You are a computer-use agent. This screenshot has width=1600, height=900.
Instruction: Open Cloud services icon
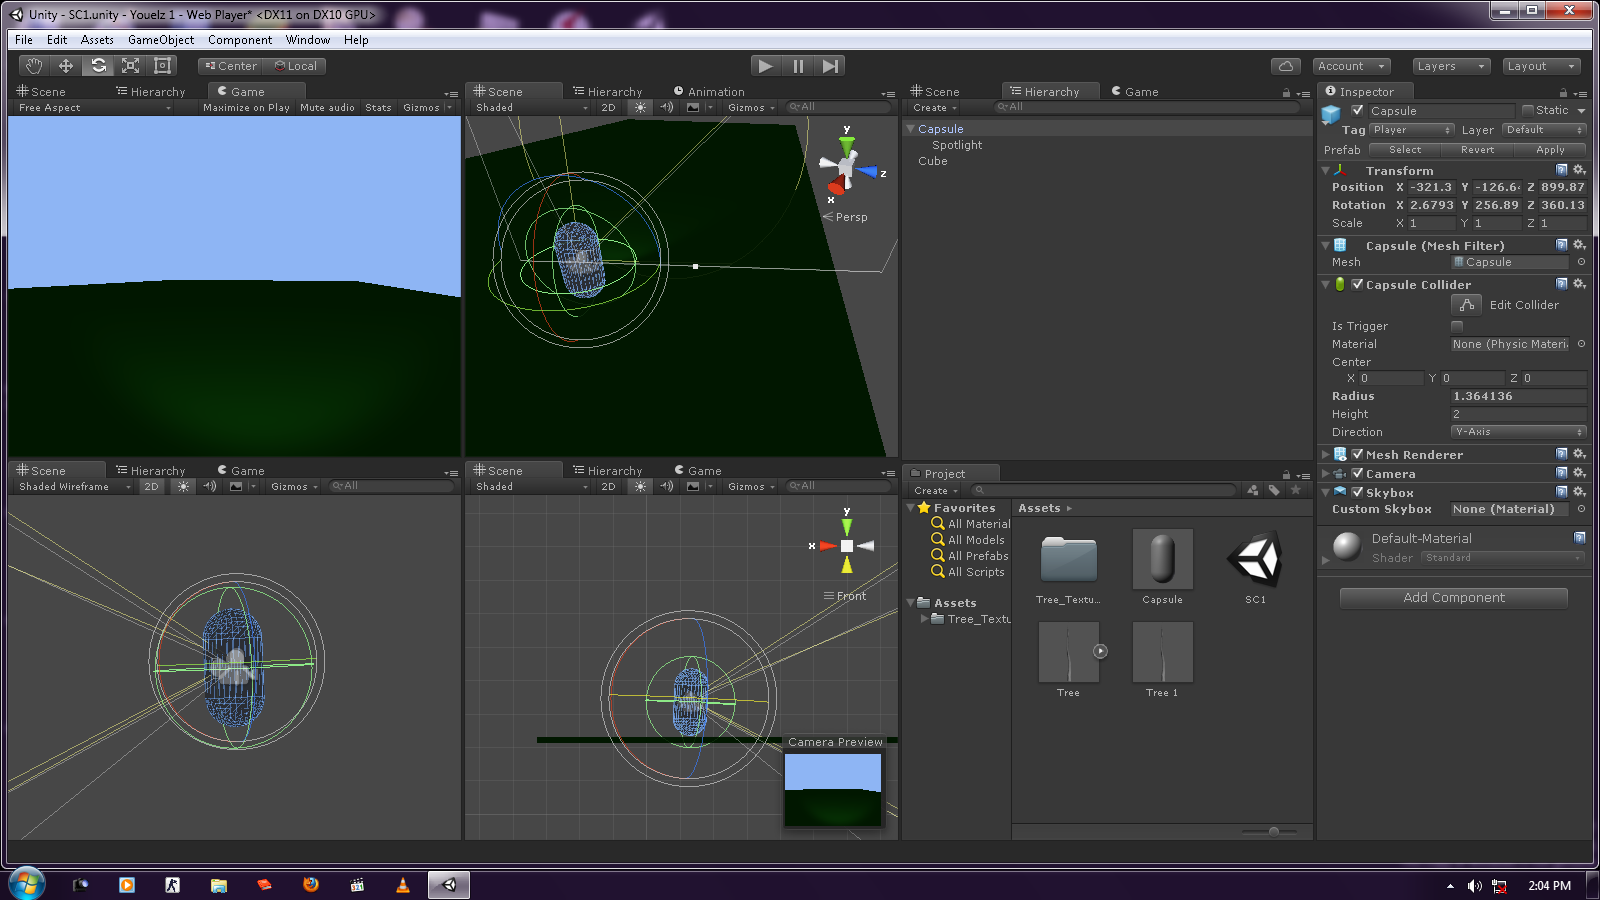click(1286, 66)
